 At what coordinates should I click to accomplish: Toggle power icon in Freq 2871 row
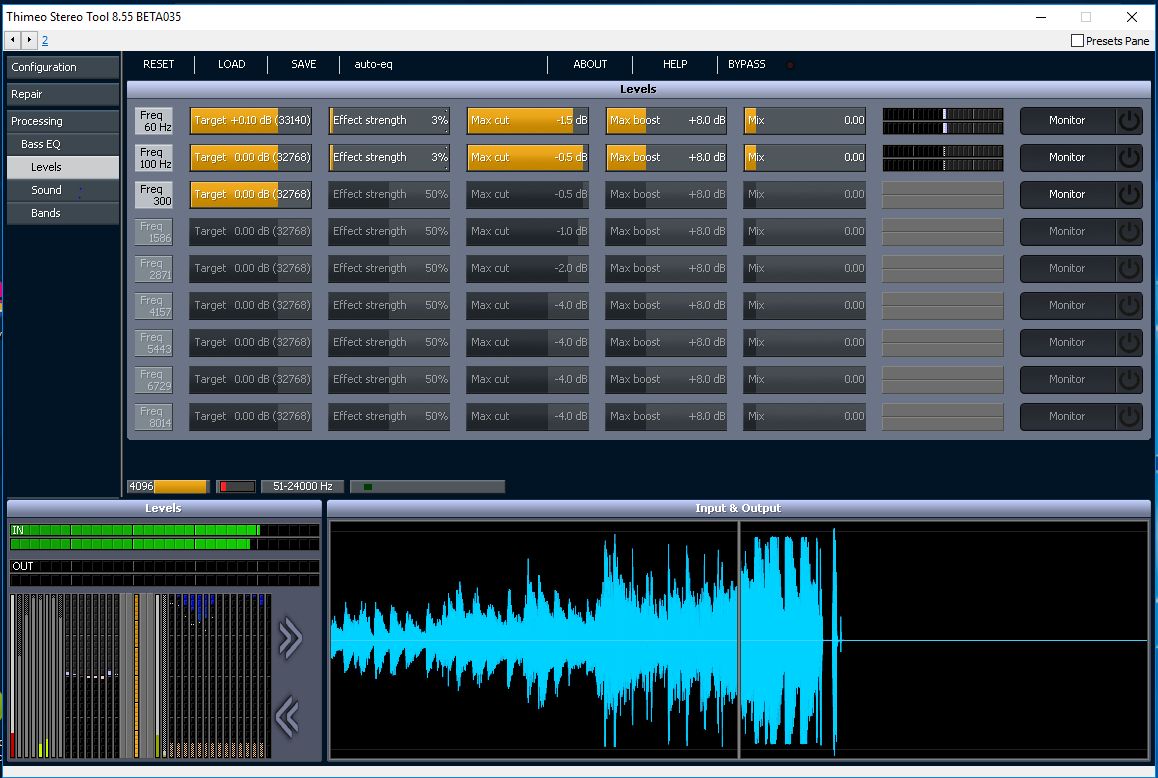click(x=1128, y=268)
